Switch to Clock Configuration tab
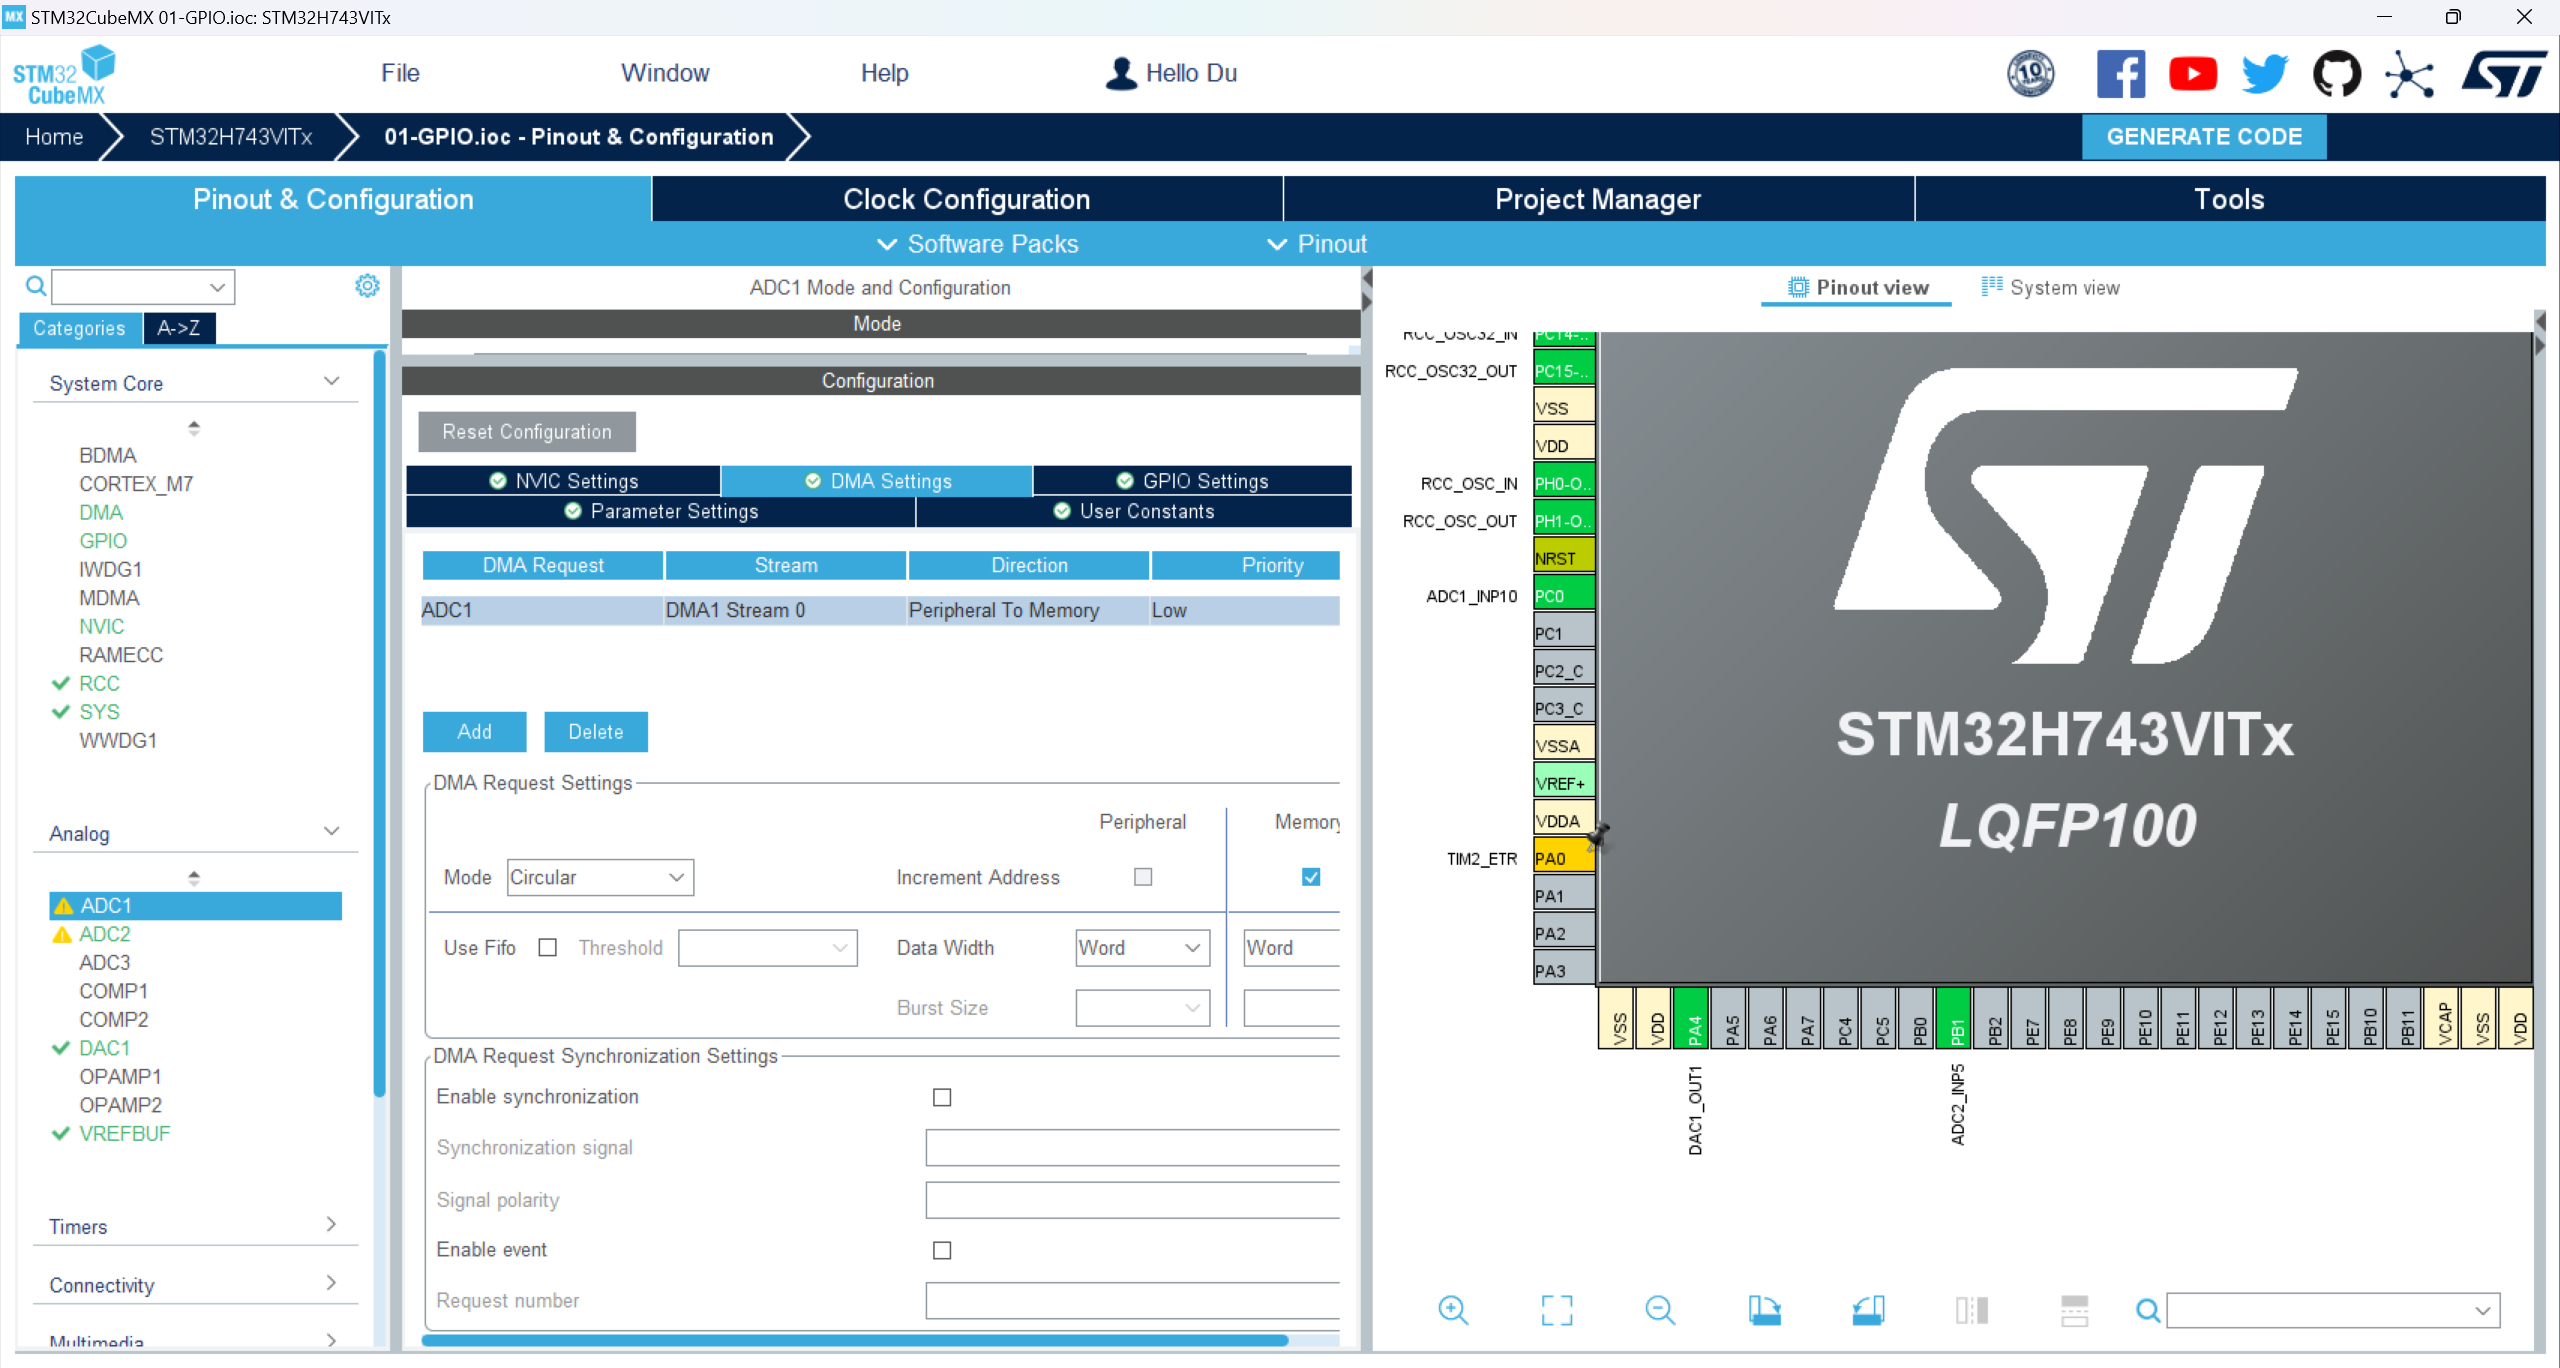 click(967, 199)
